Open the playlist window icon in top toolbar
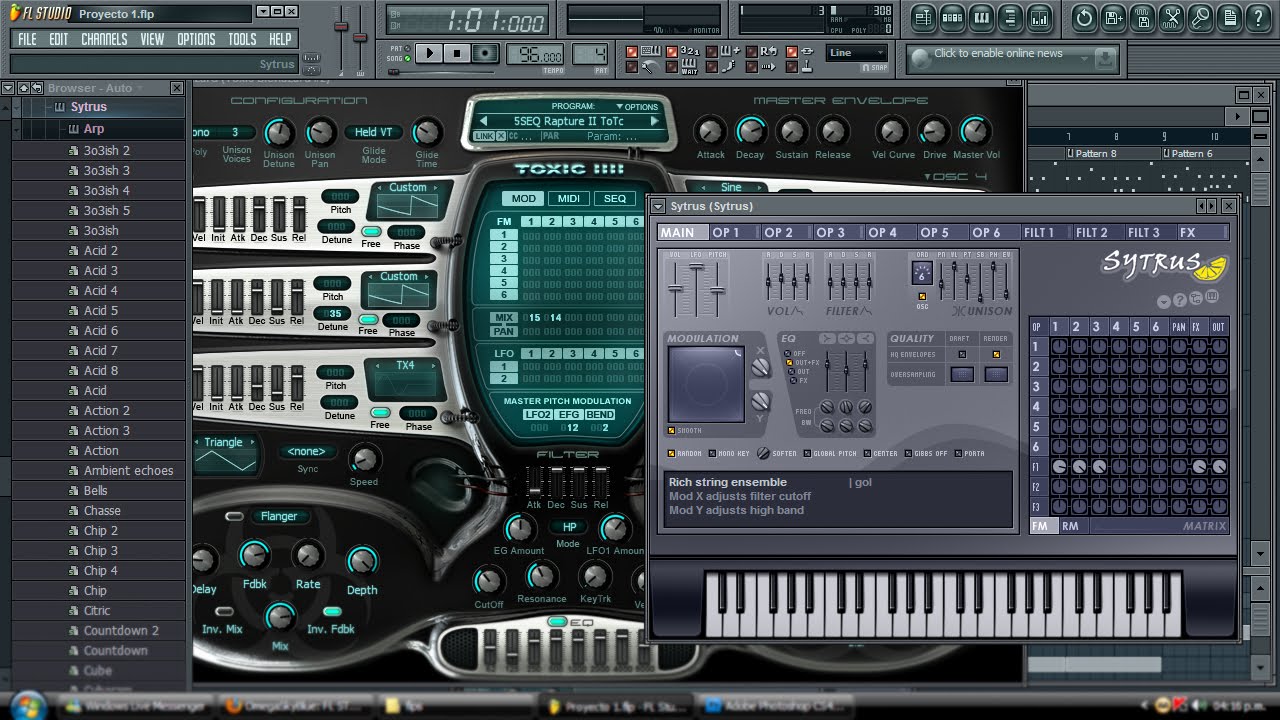 (x=923, y=18)
